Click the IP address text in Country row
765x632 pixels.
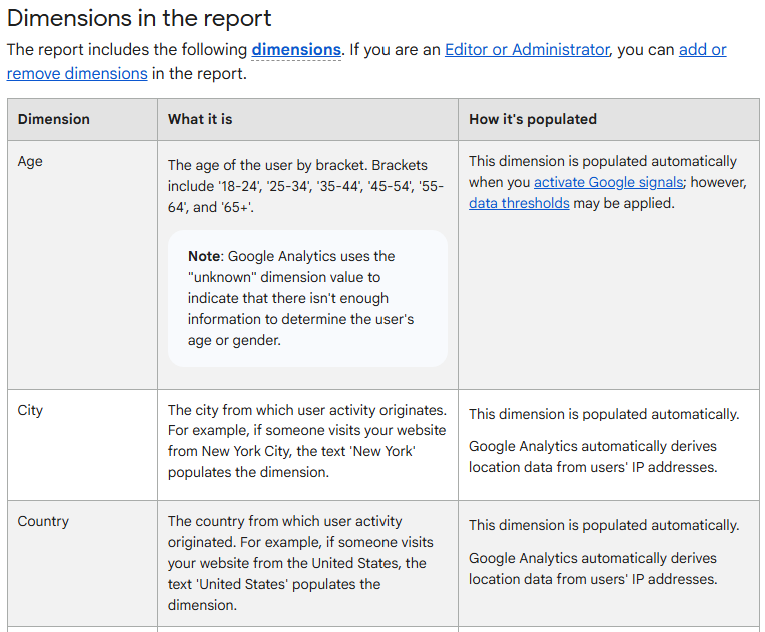[592, 568]
